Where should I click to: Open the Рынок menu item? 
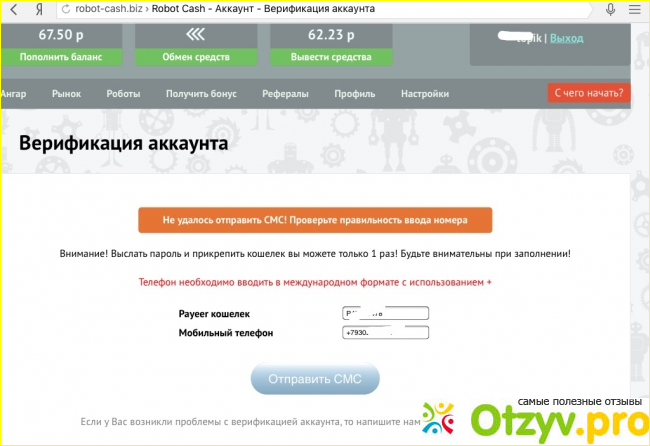[66, 94]
